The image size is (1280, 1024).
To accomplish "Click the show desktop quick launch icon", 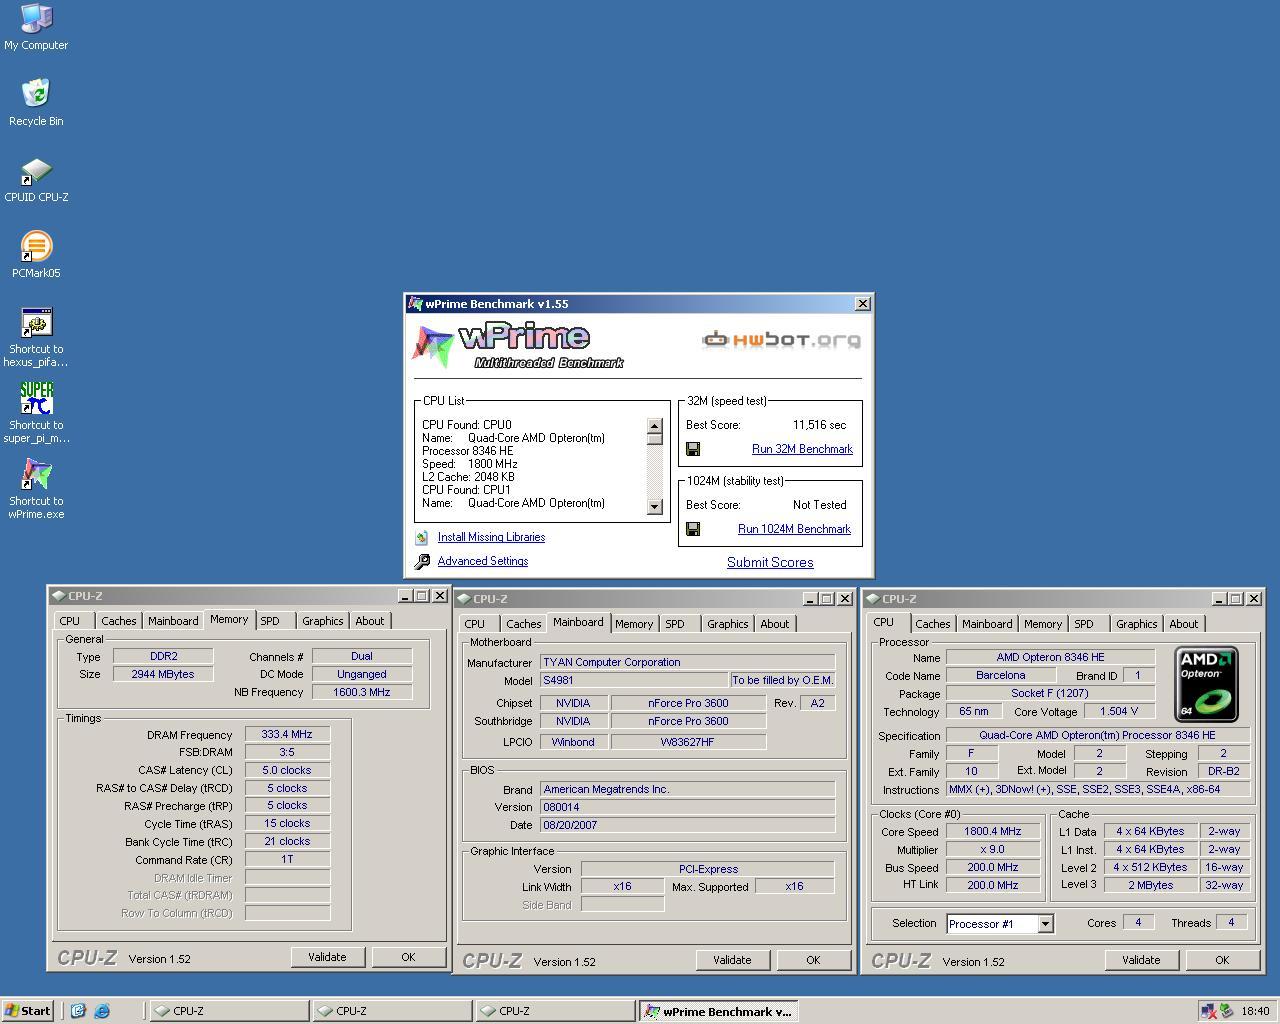I will pyautogui.click(x=79, y=1011).
